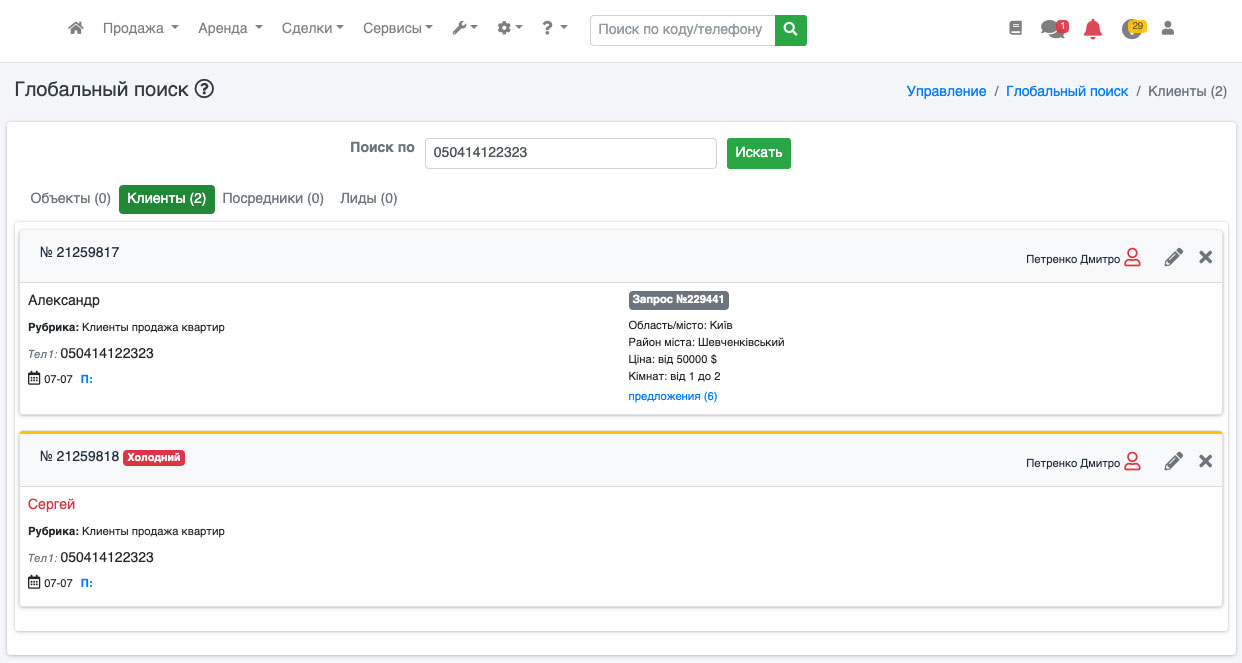Open the Сервисы dropdown menu
This screenshot has width=1242, height=663.
tap(397, 29)
